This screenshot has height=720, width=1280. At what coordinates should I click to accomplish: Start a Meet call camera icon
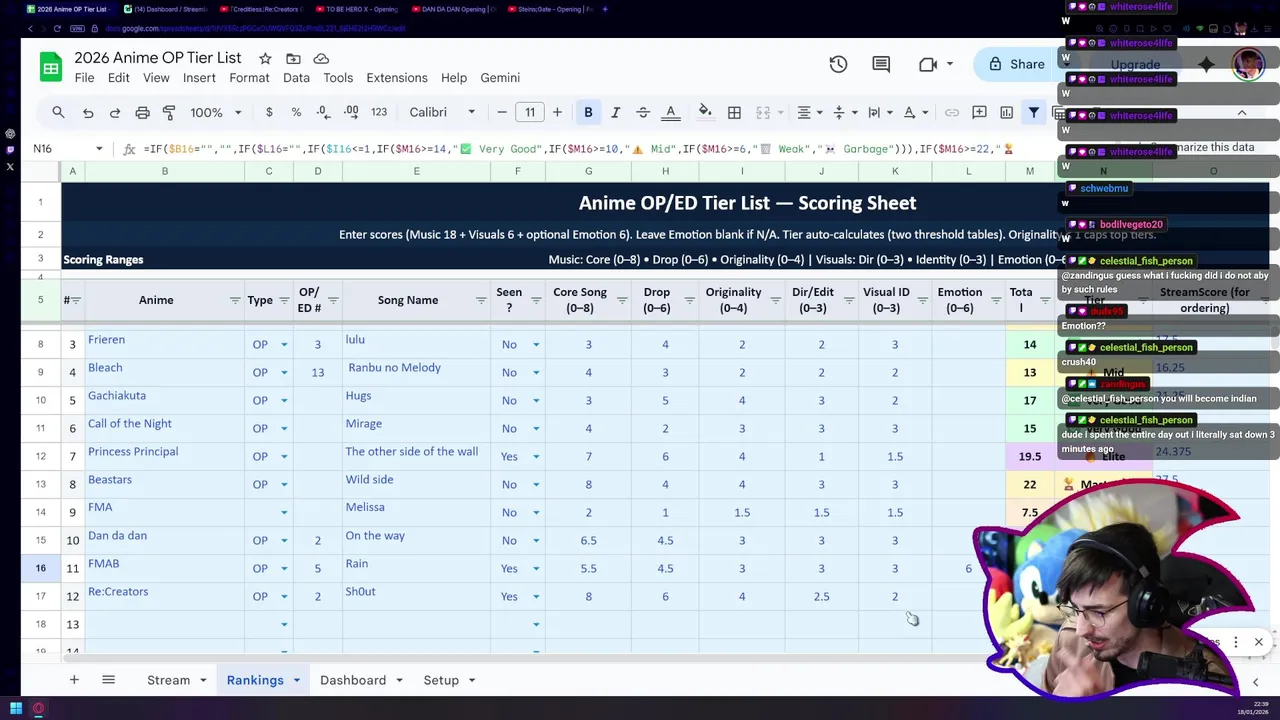point(927,64)
